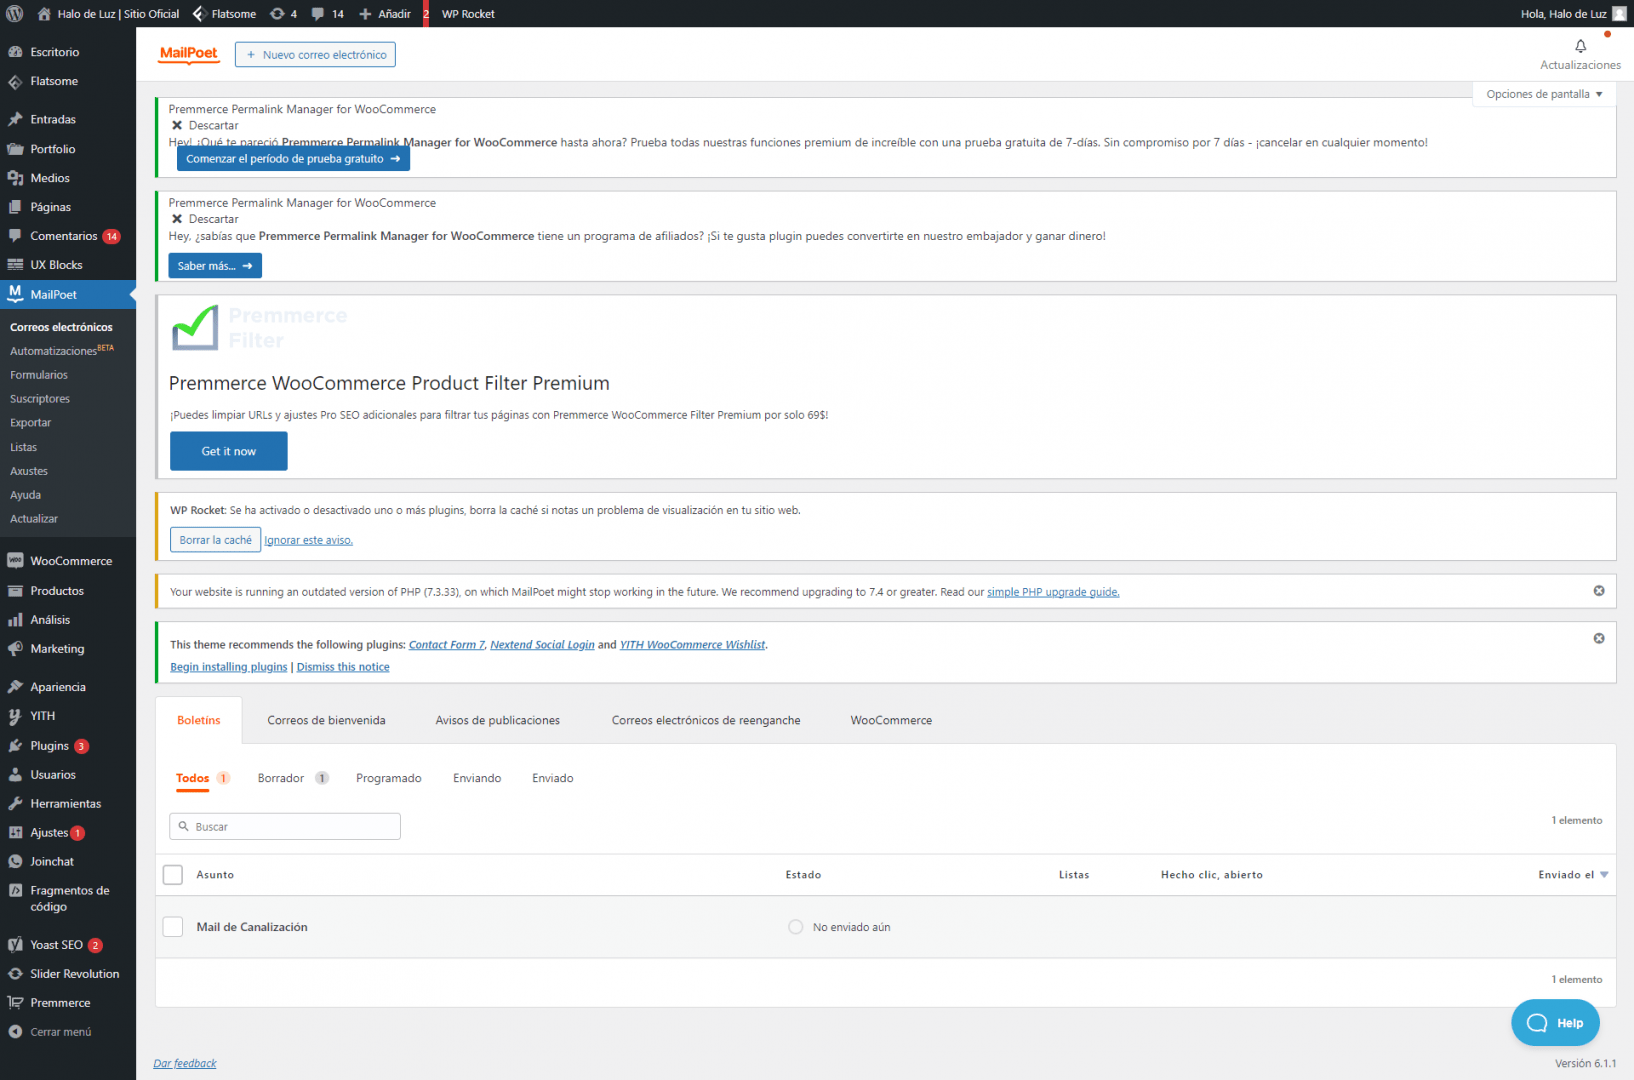Open UX Blocks in sidebar
This screenshot has width=1634, height=1080.
click(x=56, y=265)
